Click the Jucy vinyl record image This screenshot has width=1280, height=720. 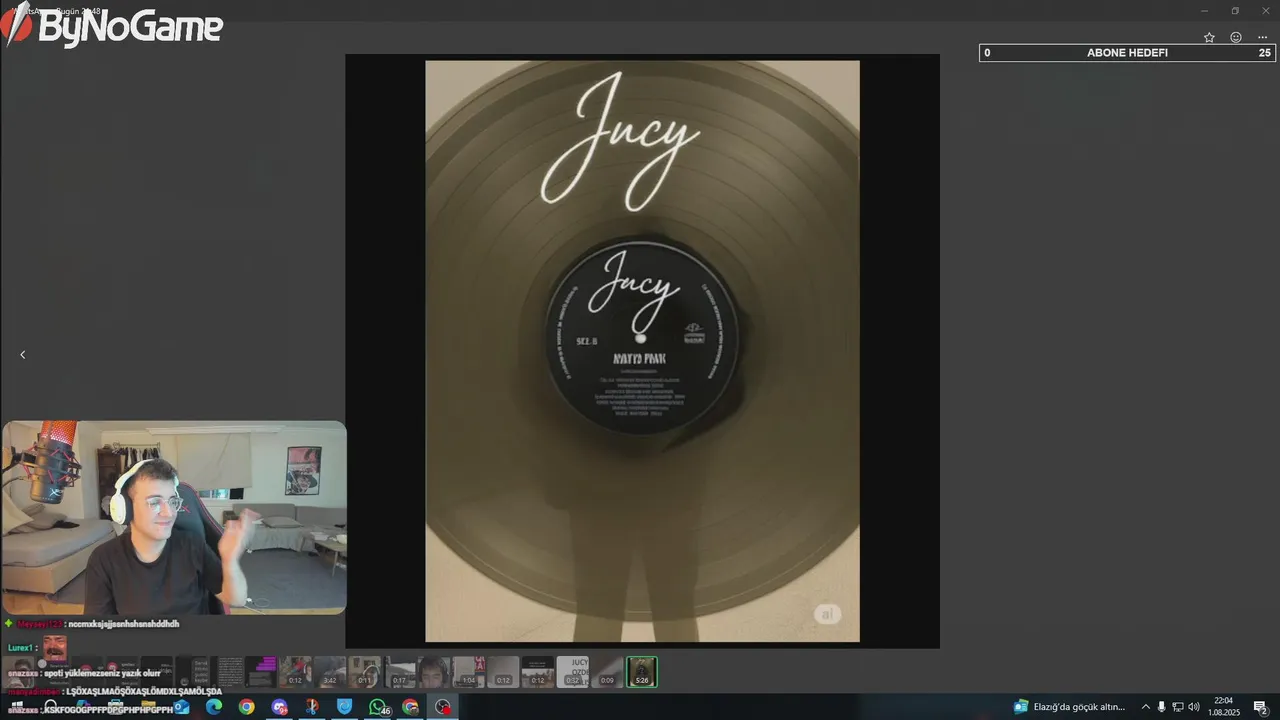pyautogui.click(x=642, y=351)
